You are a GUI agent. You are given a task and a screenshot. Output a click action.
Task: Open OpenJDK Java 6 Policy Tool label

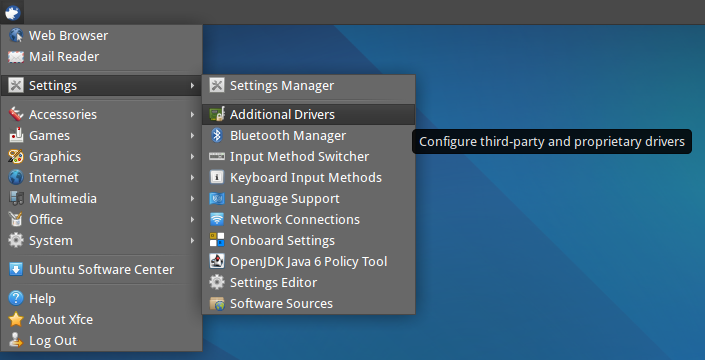[308, 262]
